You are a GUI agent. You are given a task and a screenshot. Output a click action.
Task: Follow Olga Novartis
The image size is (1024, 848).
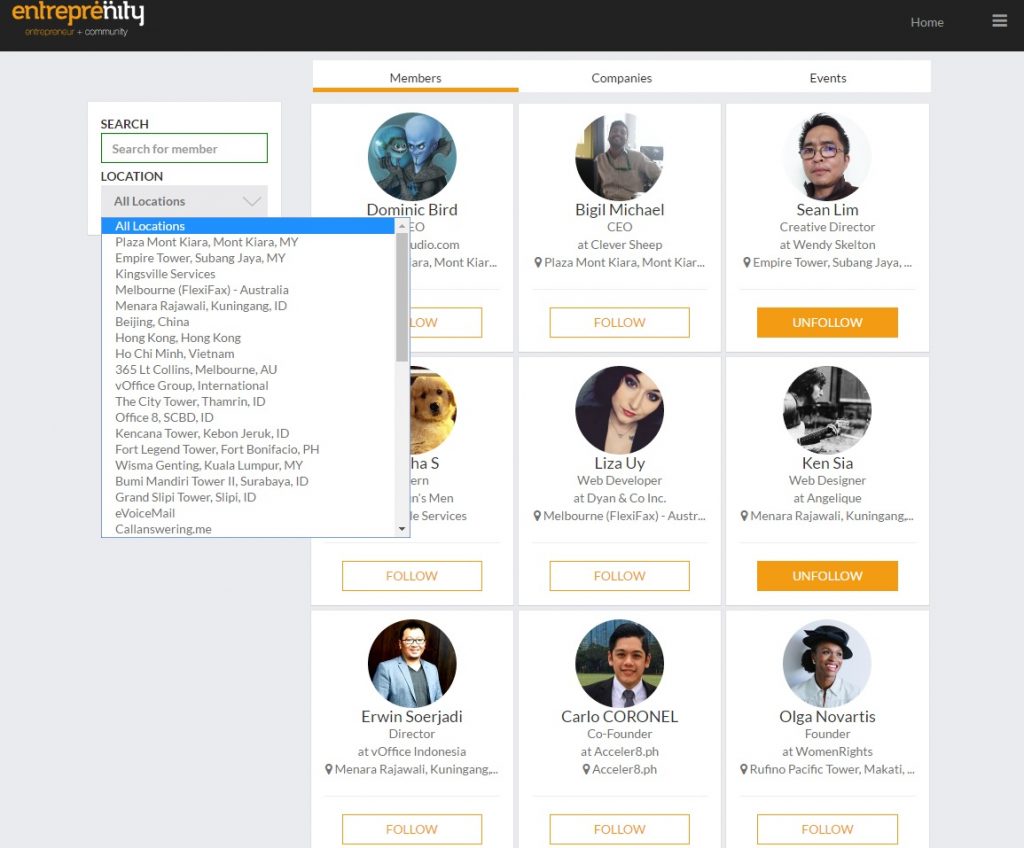coord(827,830)
